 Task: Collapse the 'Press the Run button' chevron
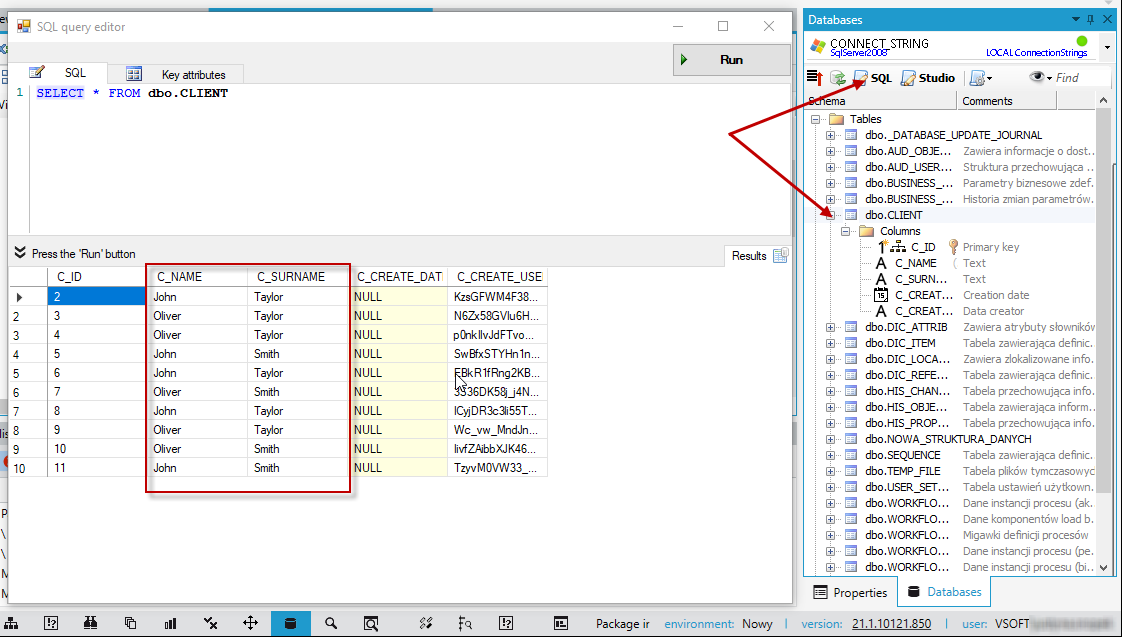19,253
